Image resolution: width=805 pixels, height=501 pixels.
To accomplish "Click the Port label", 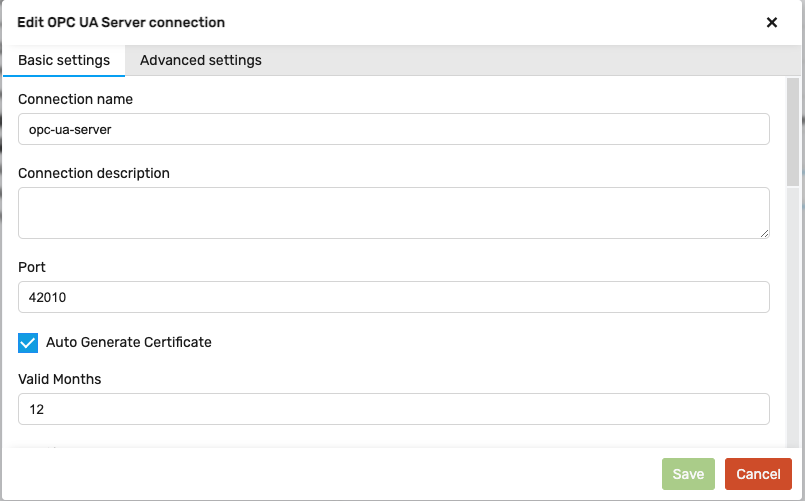I will pyautogui.click(x=32, y=267).
